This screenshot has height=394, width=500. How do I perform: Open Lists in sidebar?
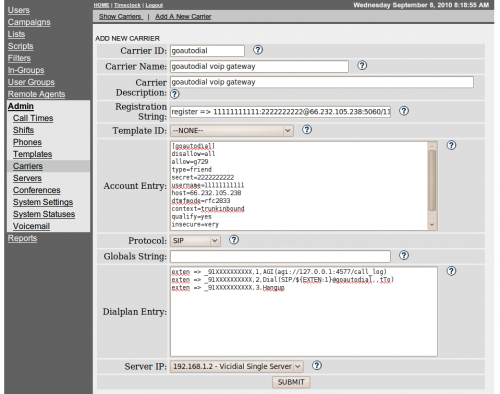[16, 34]
